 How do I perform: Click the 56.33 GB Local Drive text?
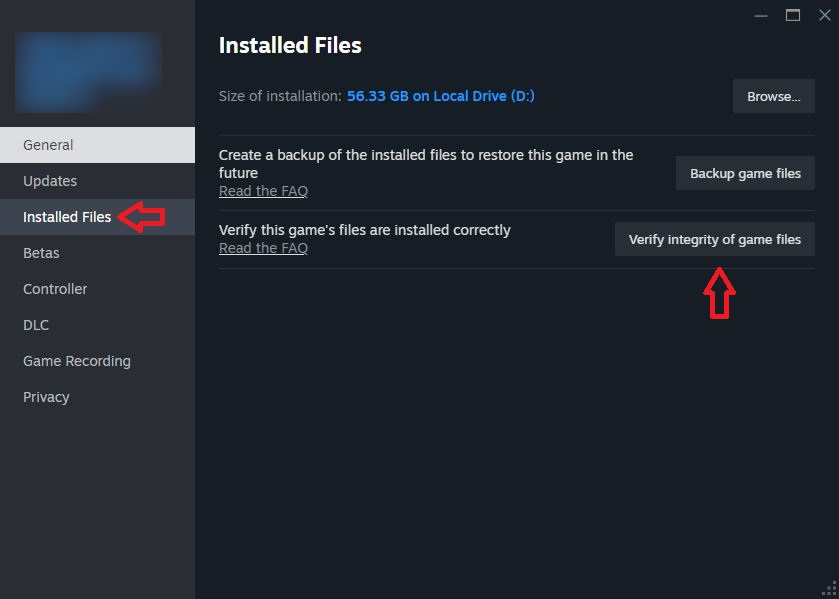441,96
